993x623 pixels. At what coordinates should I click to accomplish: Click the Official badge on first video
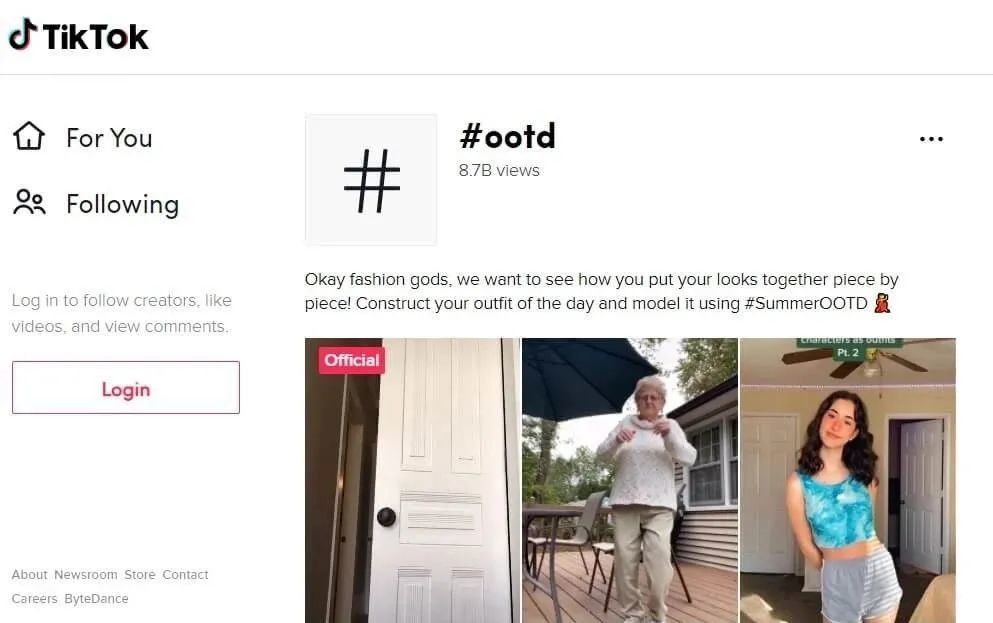pyautogui.click(x=351, y=360)
